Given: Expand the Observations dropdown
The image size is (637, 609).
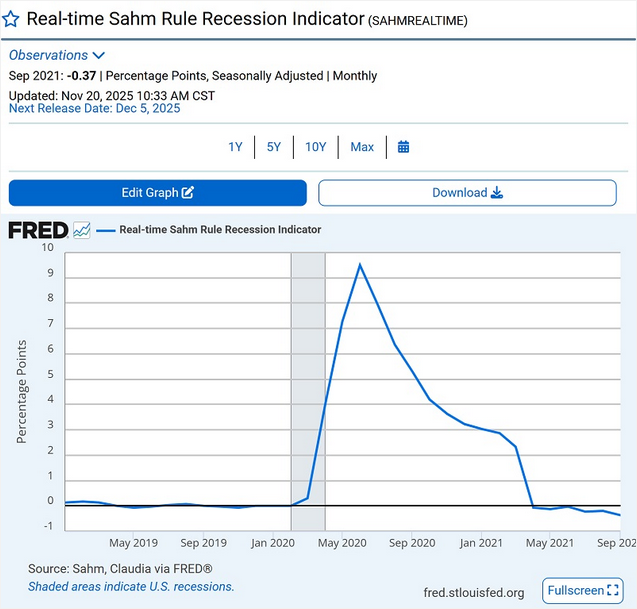Looking at the screenshot, I should pyautogui.click(x=57, y=55).
